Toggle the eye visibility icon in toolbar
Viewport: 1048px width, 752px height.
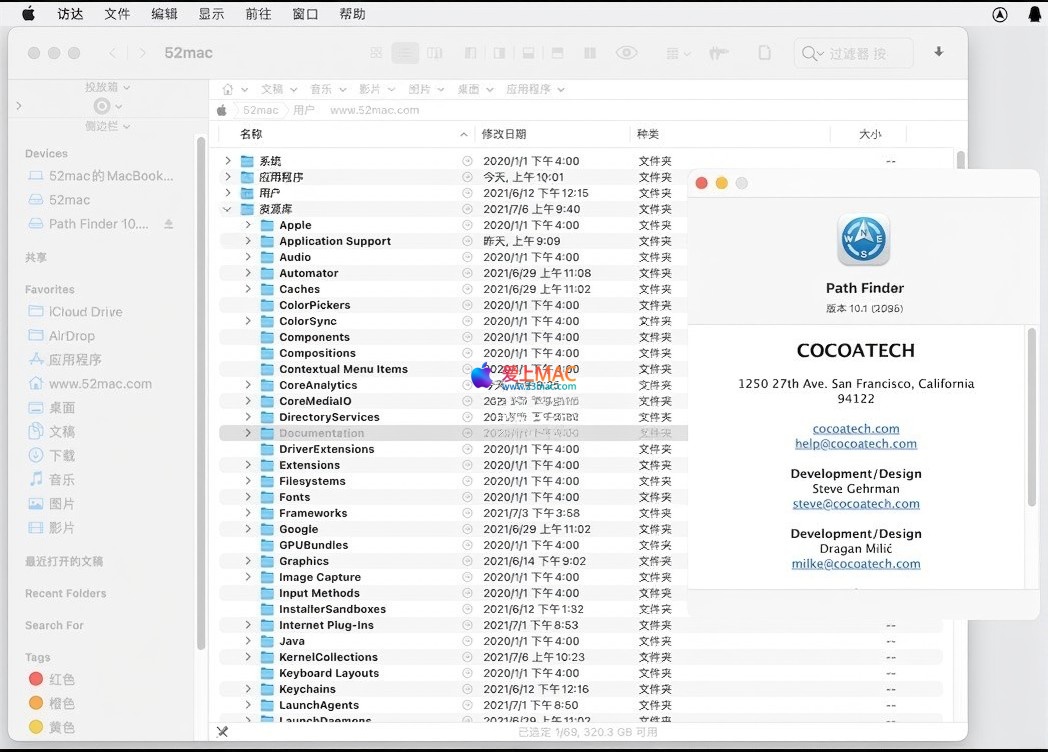627,53
